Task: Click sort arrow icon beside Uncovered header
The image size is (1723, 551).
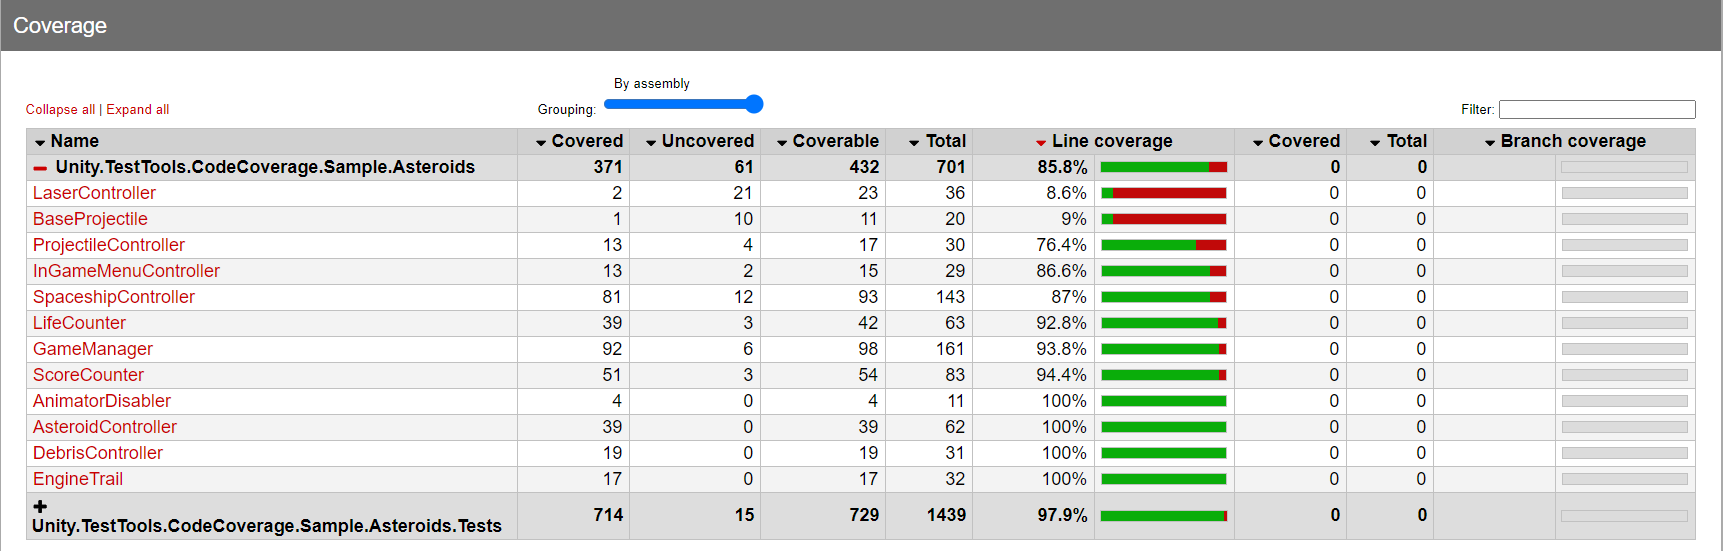Action: pyautogui.click(x=651, y=143)
